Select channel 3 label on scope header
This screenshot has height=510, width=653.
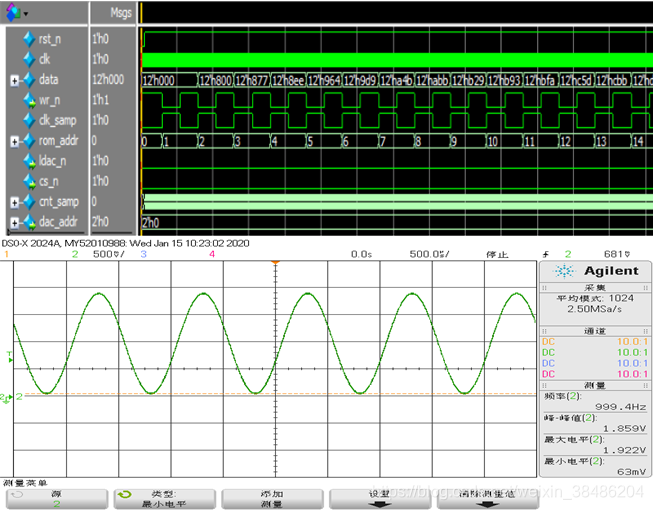click(144, 254)
